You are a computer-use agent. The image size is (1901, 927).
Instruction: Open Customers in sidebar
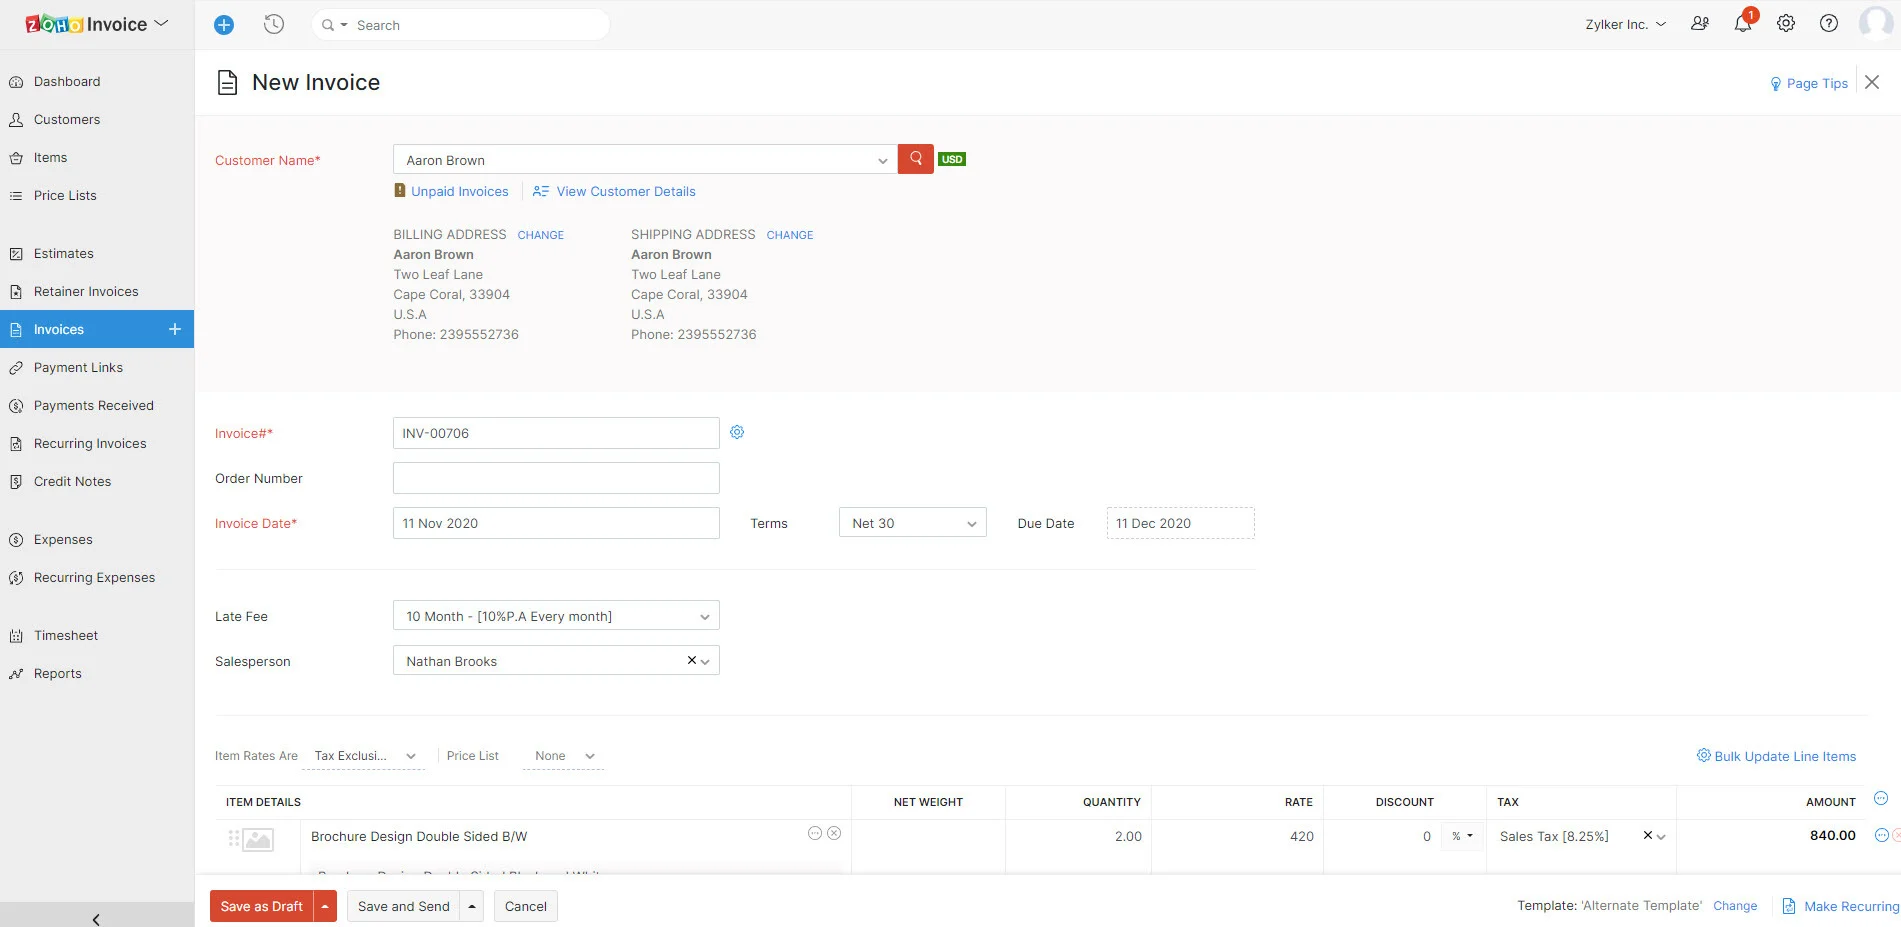[x=67, y=120]
